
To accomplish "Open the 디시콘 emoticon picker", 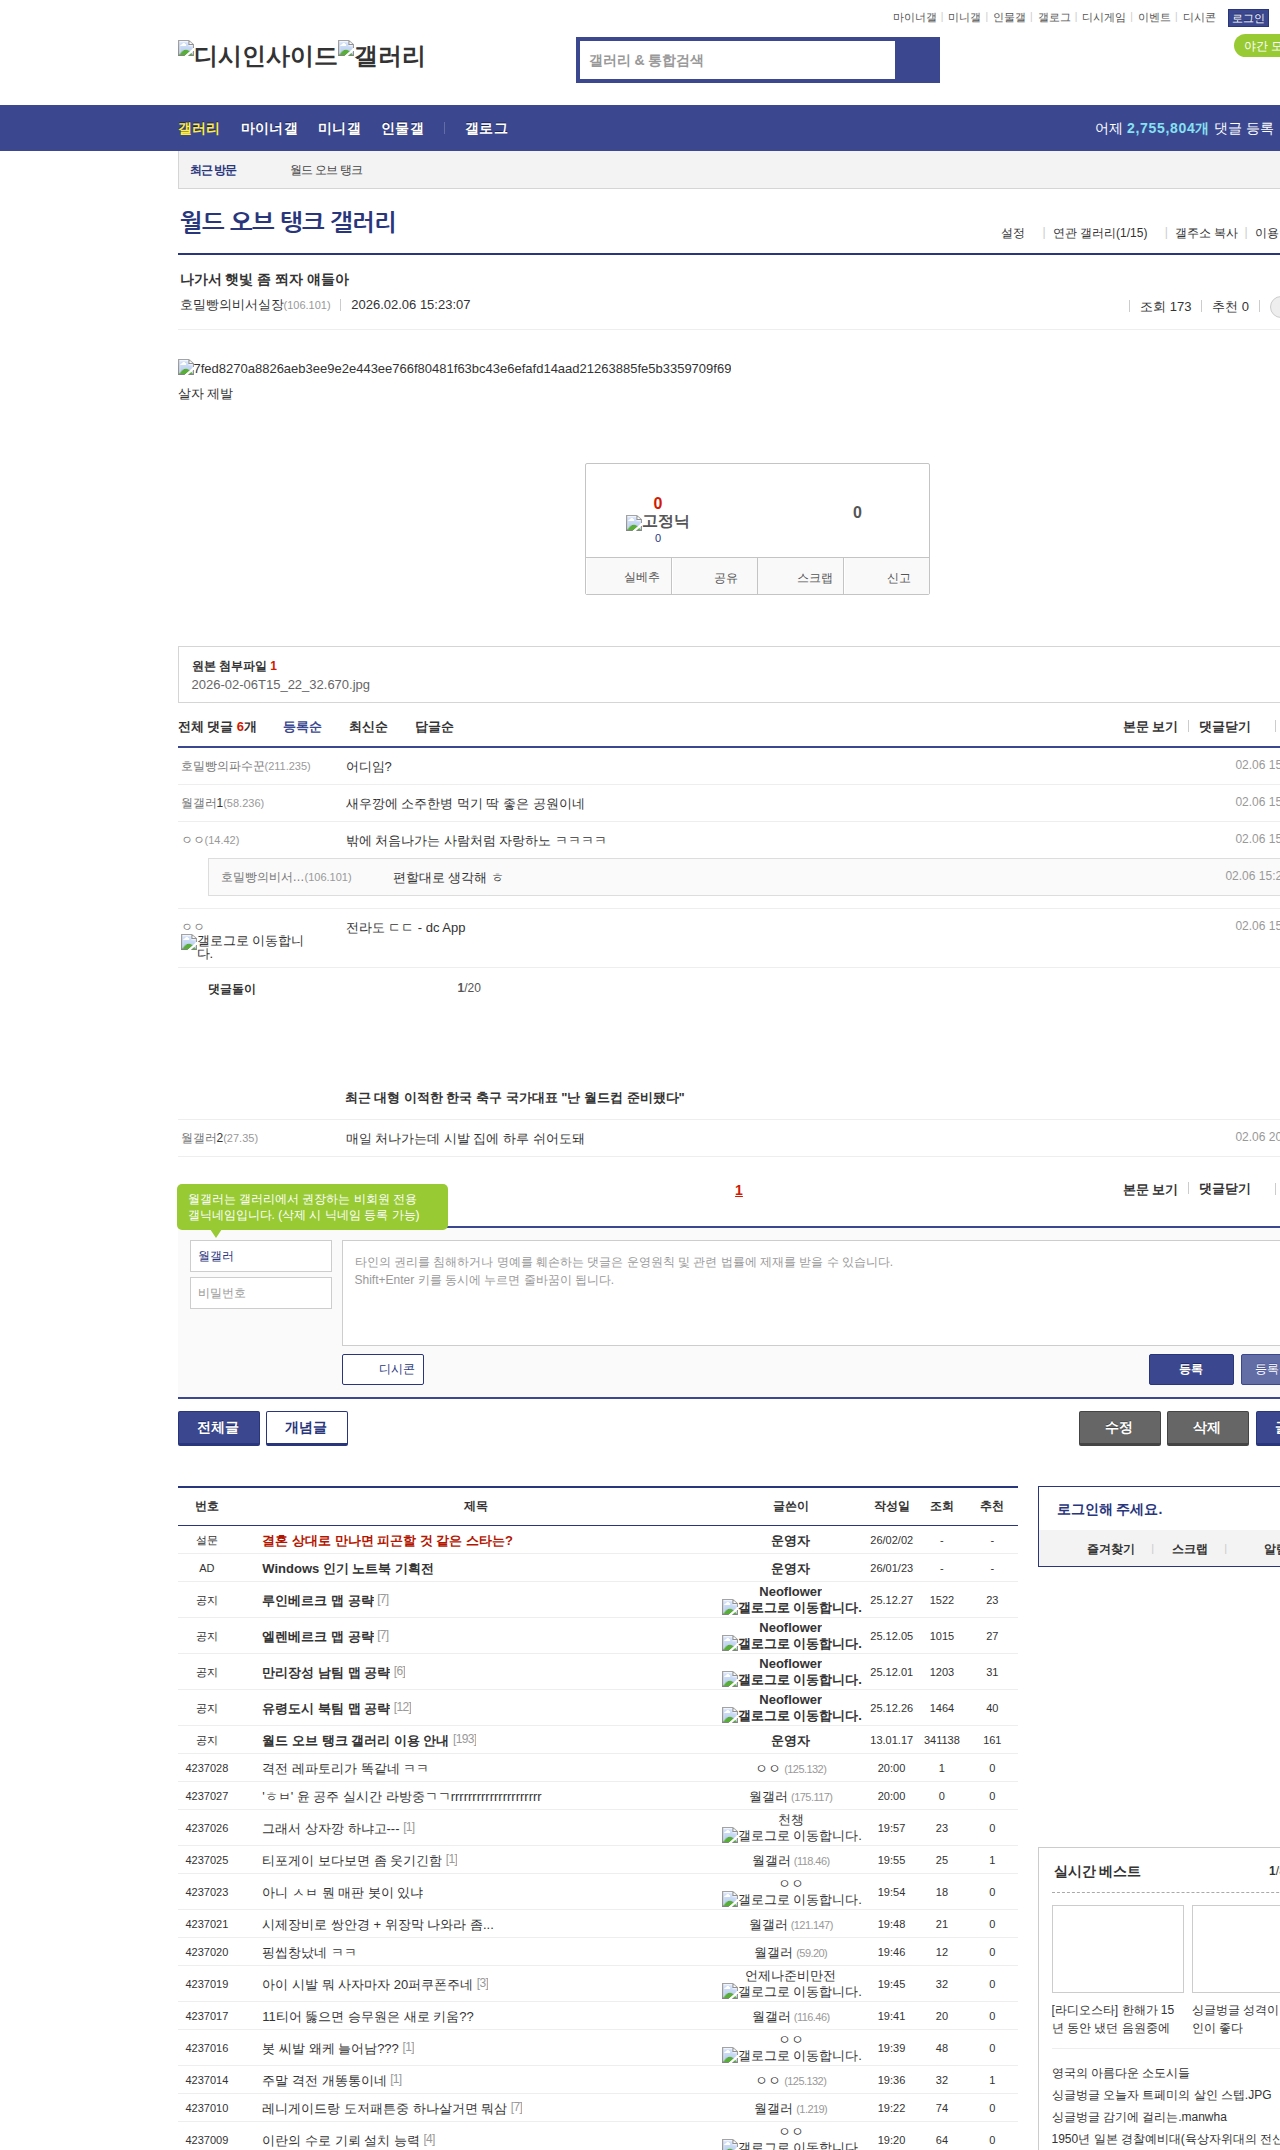I will point(383,1369).
